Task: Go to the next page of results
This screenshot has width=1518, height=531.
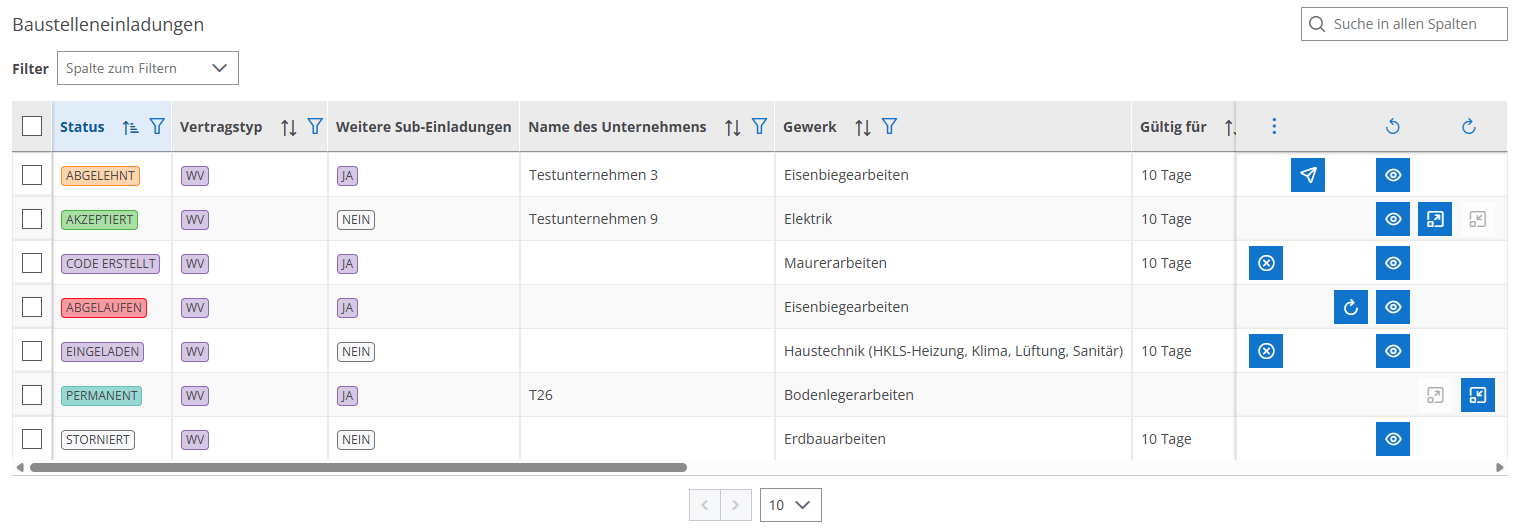Action: pyautogui.click(x=735, y=505)
